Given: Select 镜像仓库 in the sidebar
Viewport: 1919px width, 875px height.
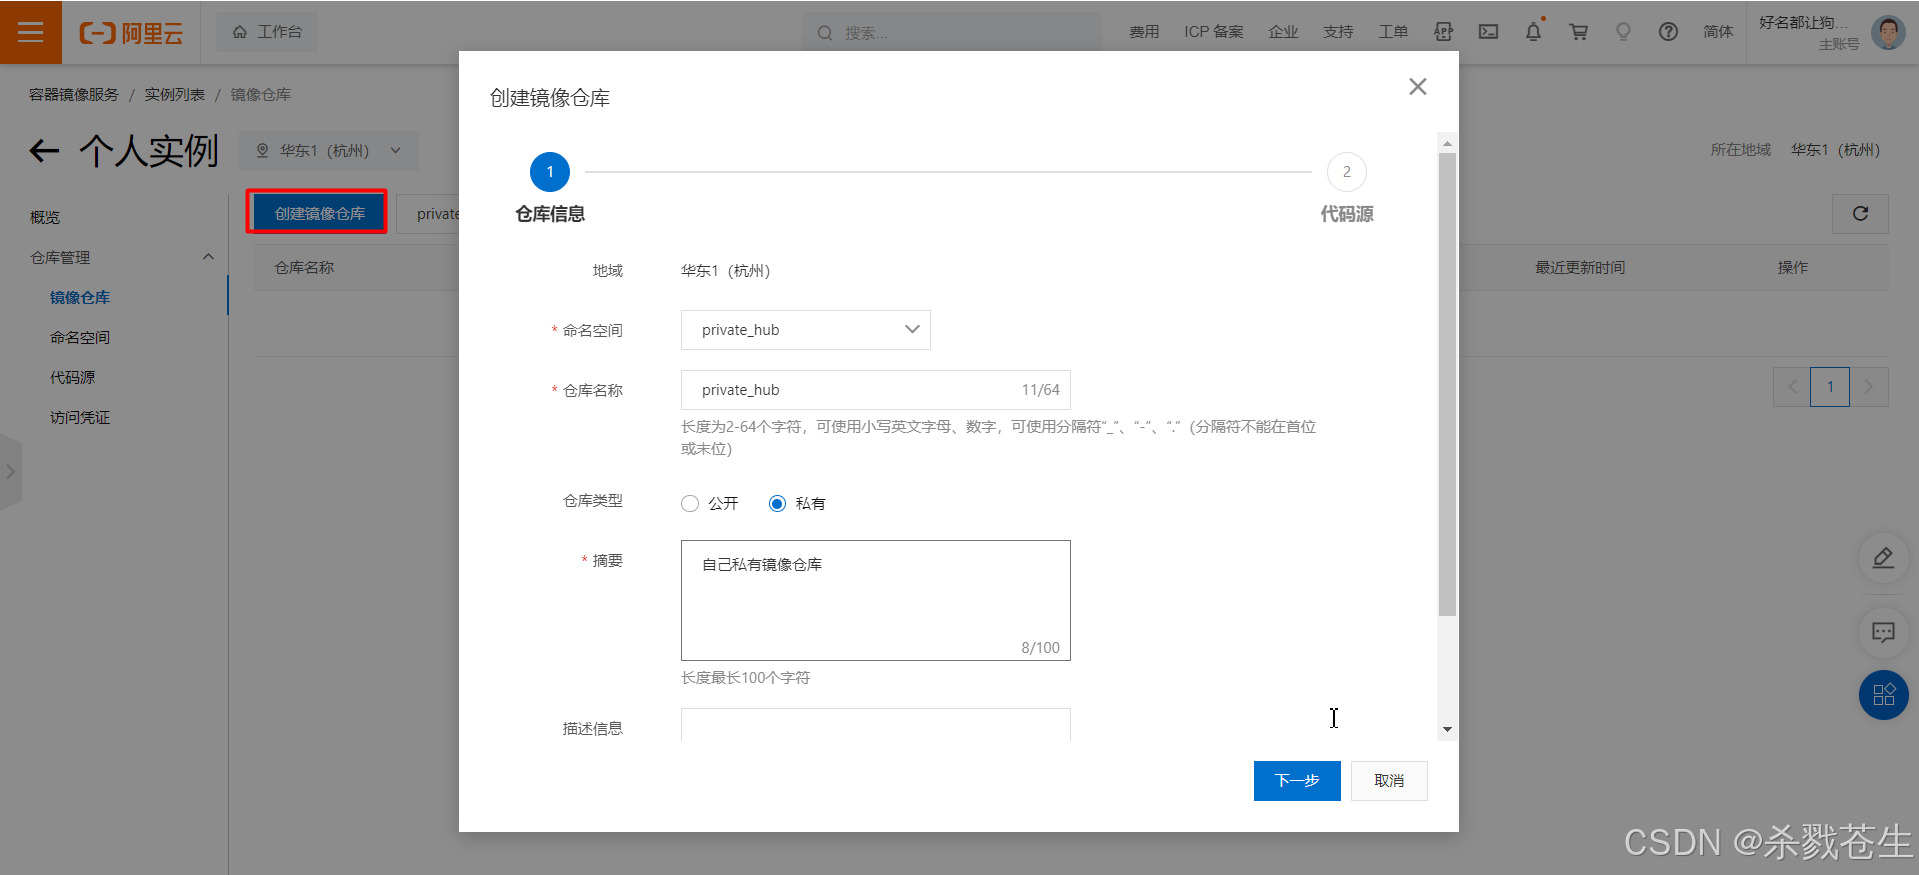Looking at the screenshot, I should (80, 297).
